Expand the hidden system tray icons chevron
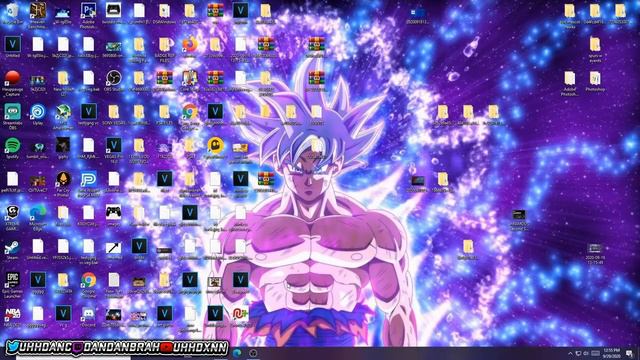This screenshot has width=640, height=360. (x=570, y=353)
